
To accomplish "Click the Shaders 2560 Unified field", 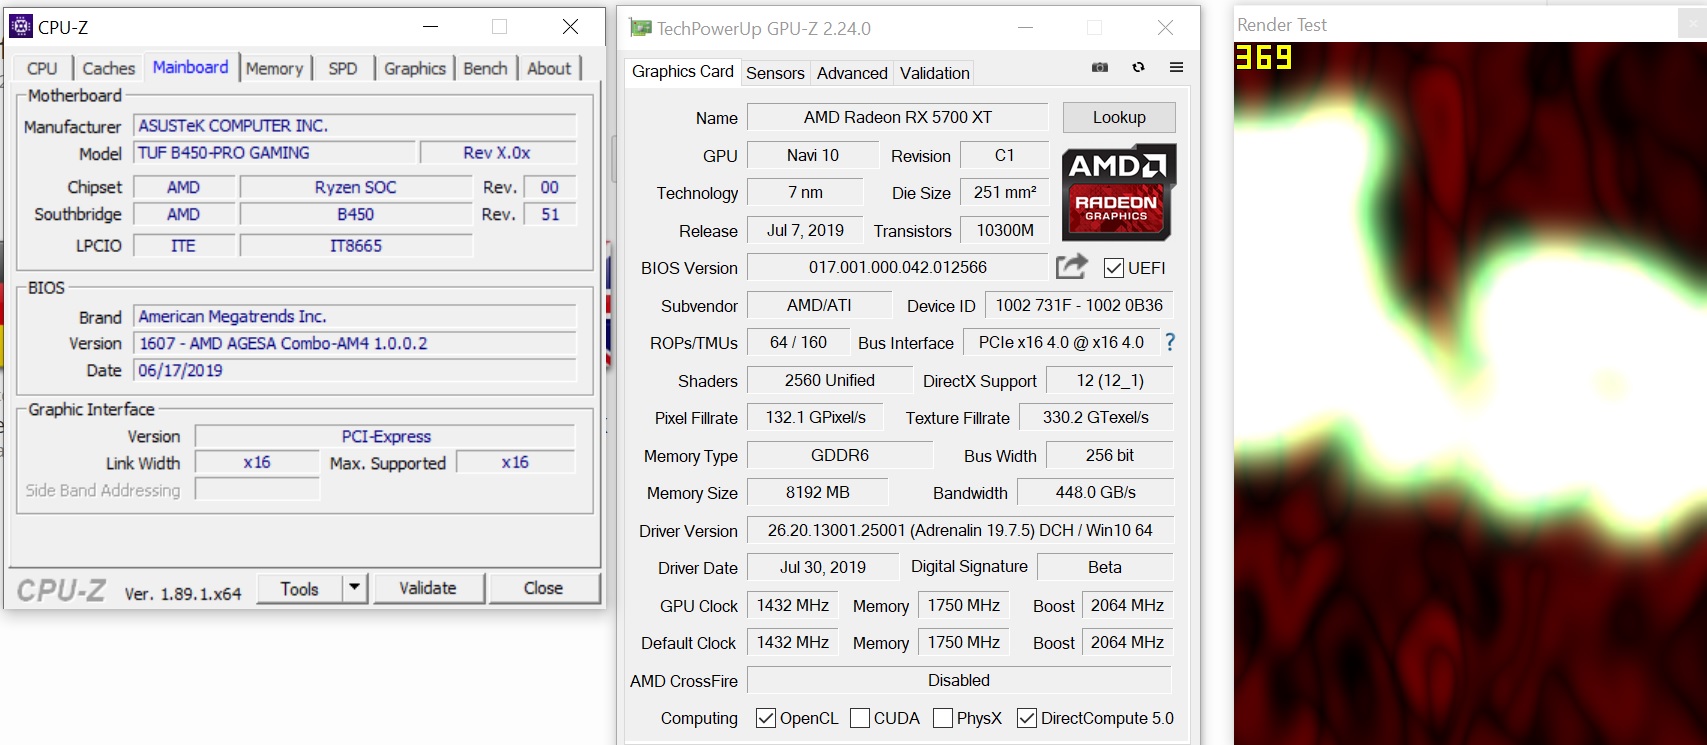I will (830, 380).
